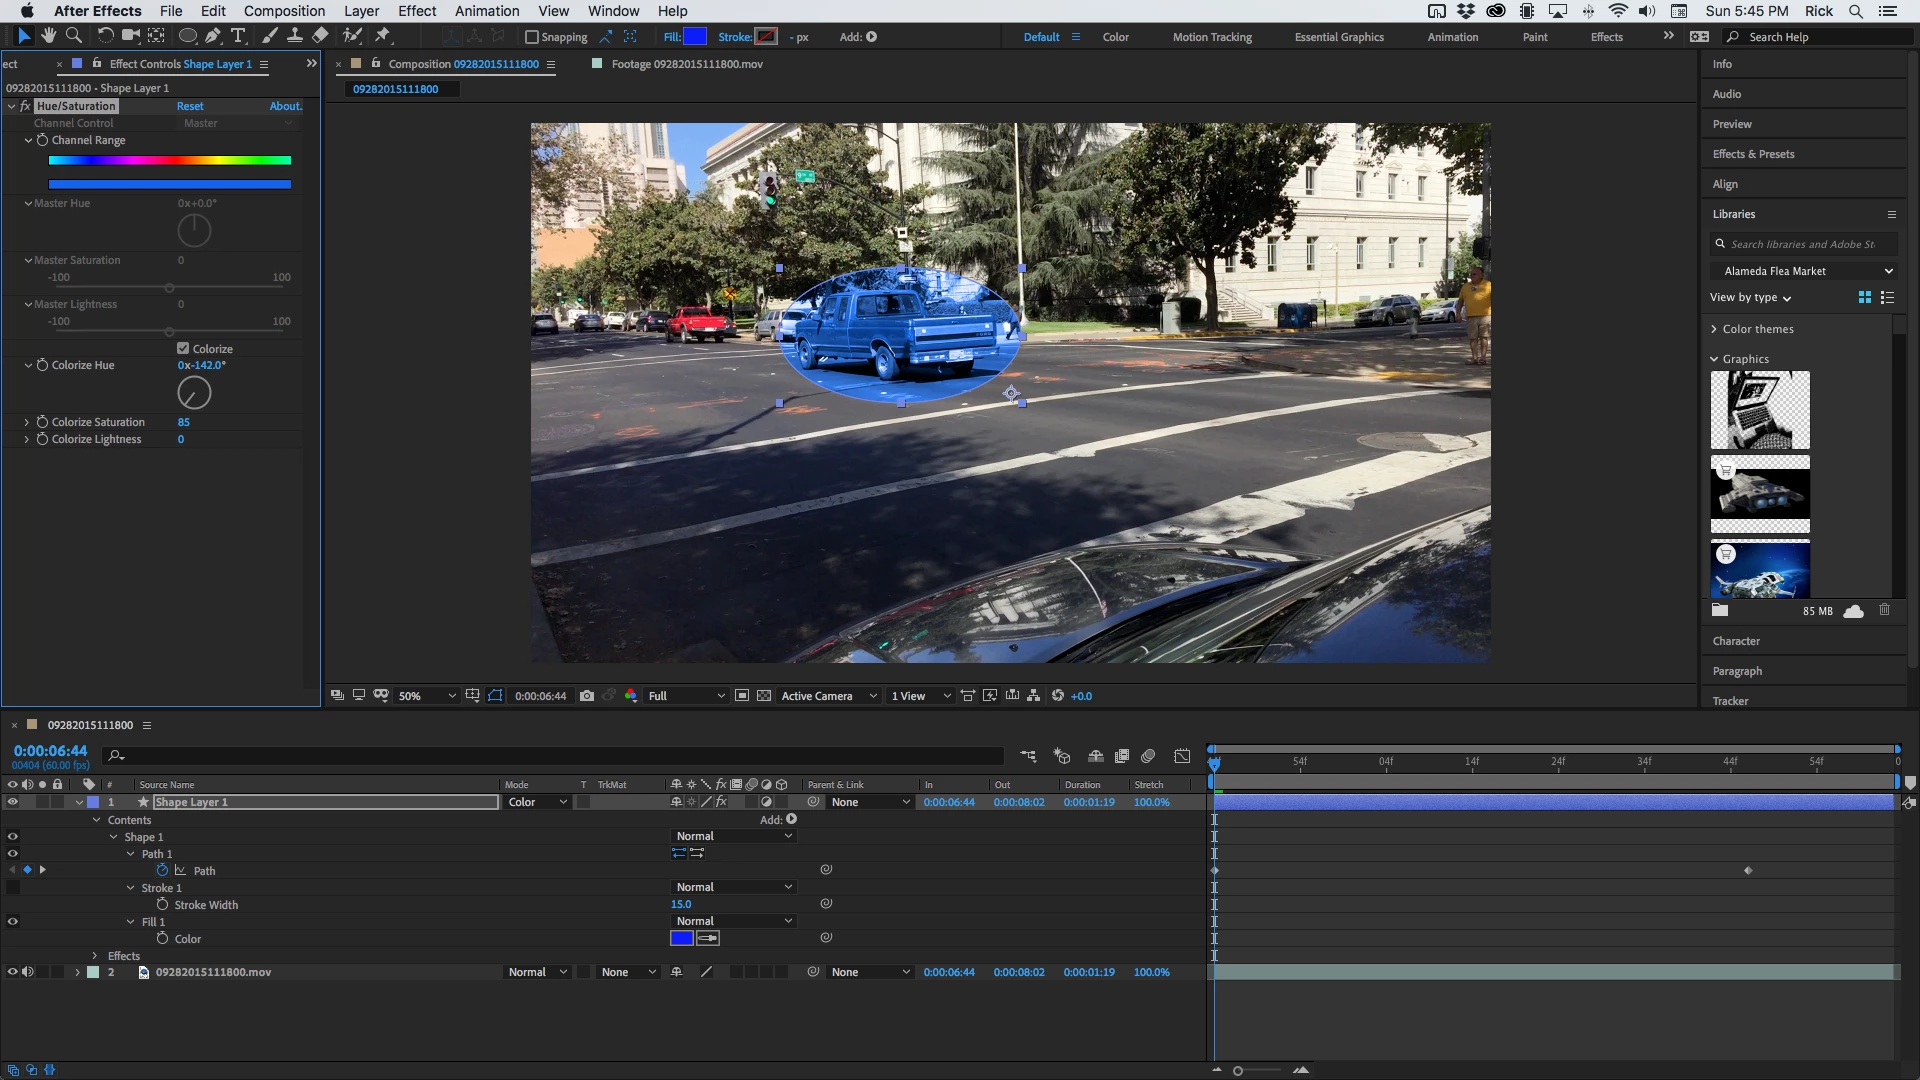Click the snapshot camera icon in viewer

pyautogui.click(x=587, y=696)
